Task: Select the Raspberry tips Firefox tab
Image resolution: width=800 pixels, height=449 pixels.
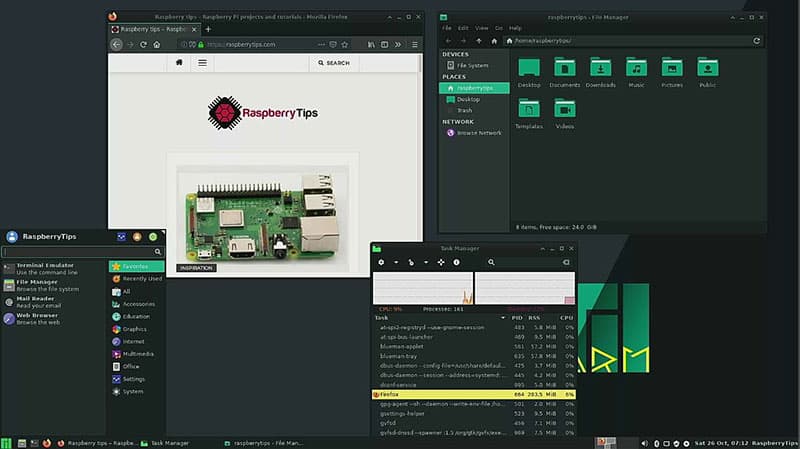Action: point(153,29)
